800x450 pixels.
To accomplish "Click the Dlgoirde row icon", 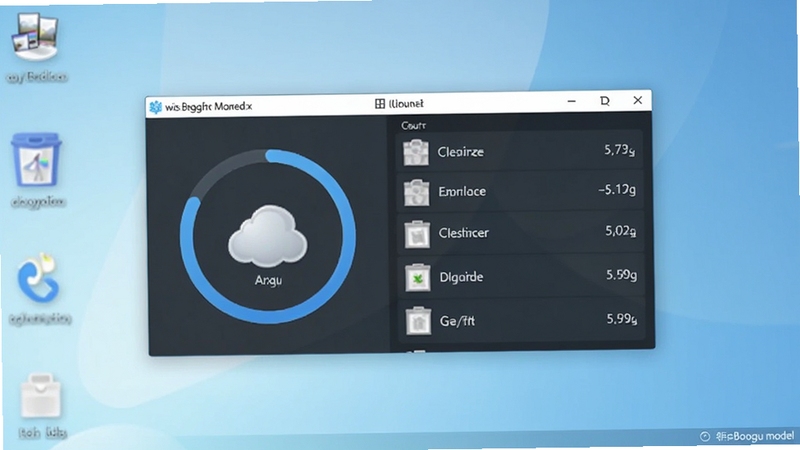I will (x=418, y=278).
